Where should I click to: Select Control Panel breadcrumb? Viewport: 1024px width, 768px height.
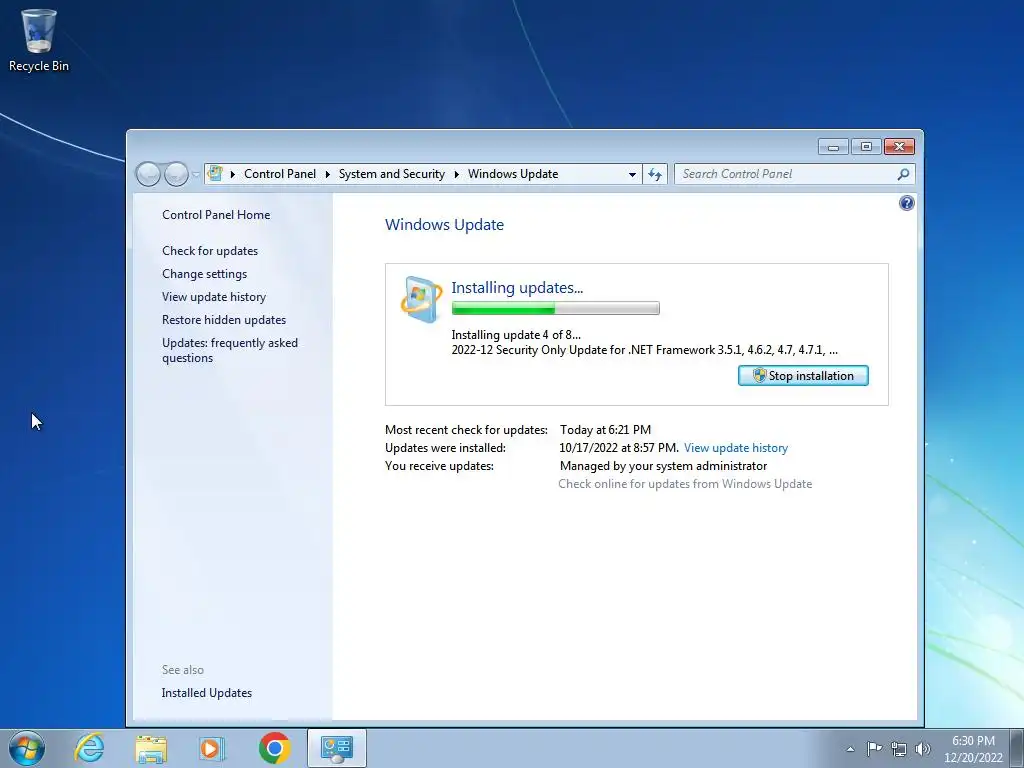(280, 174)
